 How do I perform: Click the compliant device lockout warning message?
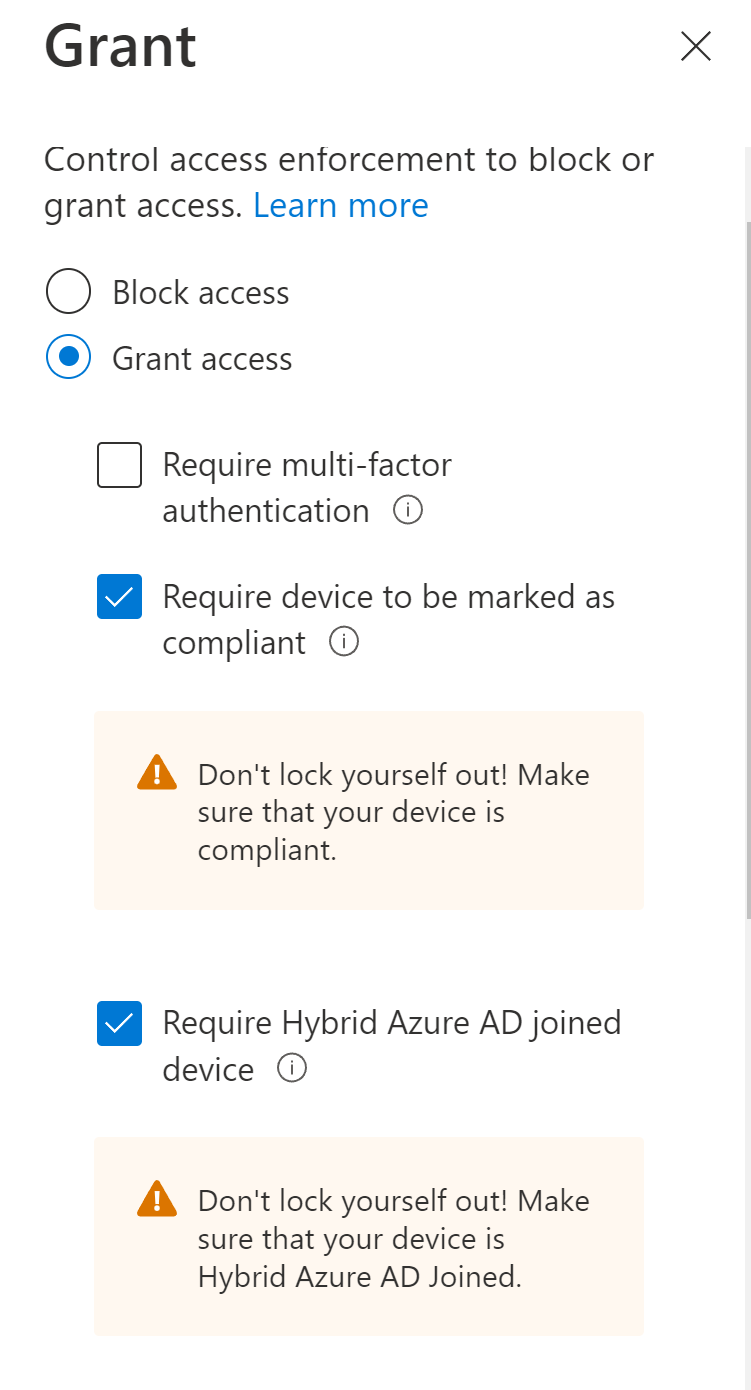(394, 812)
